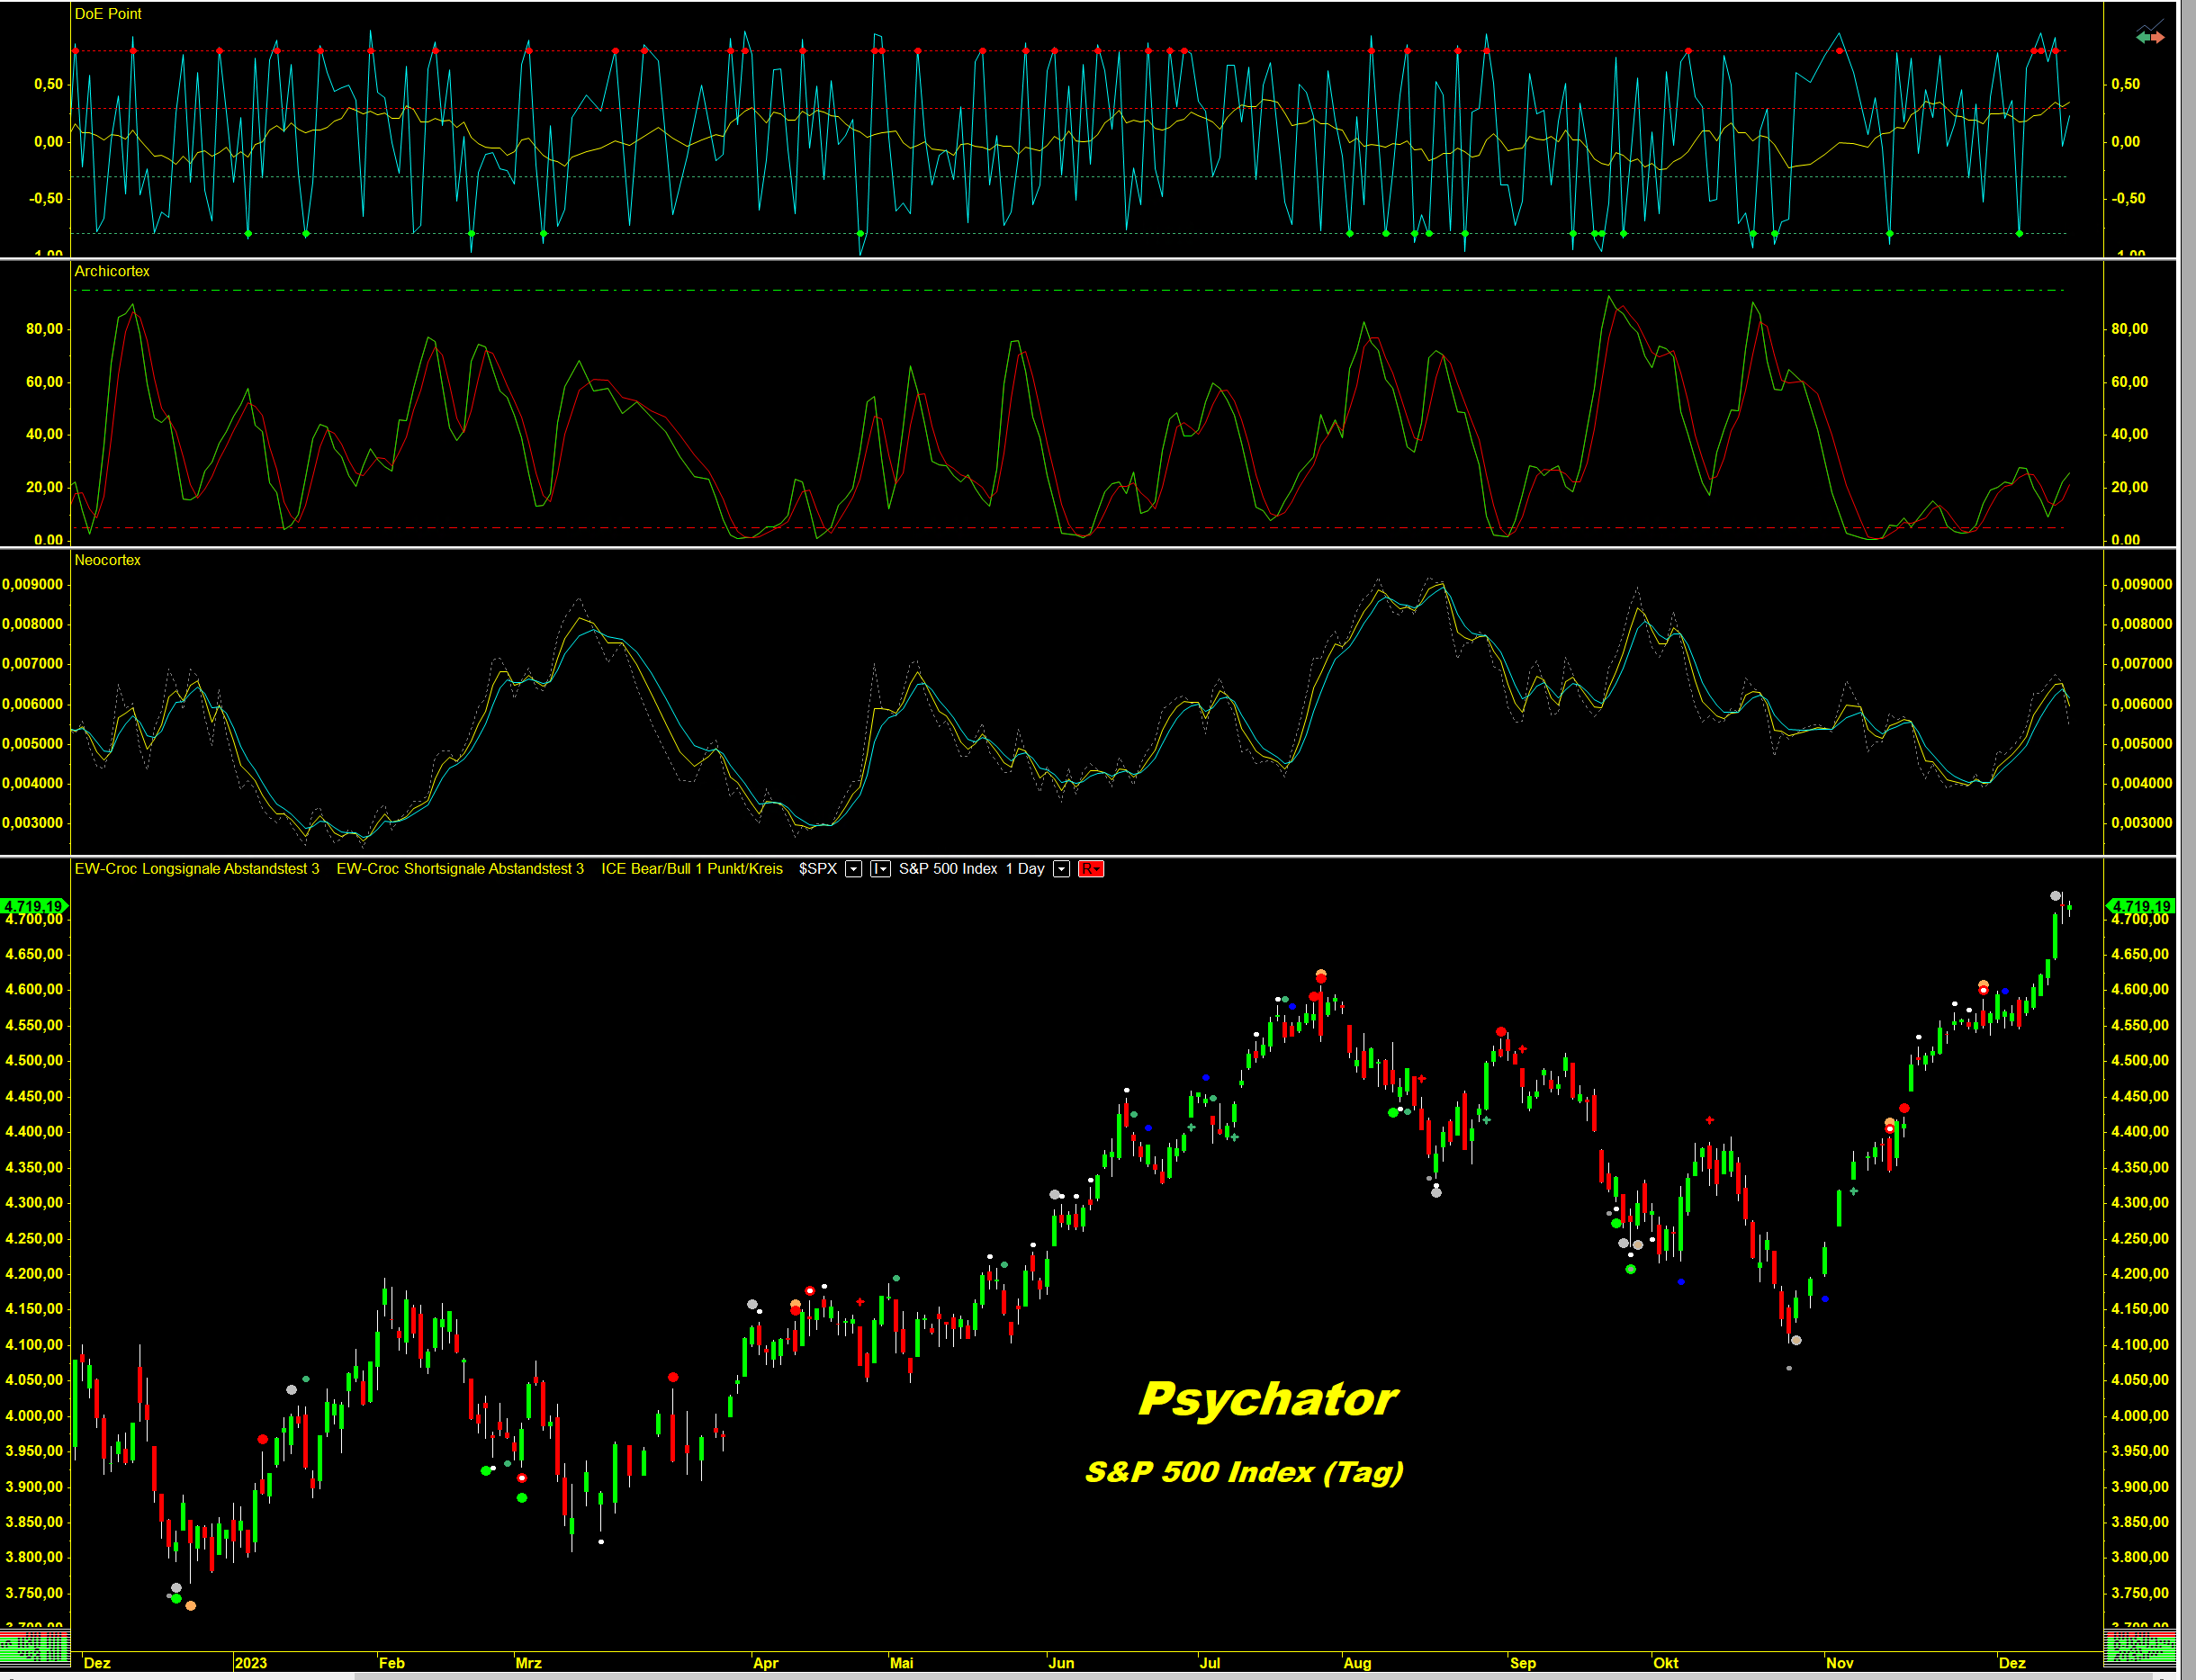Screen dimensions: 2196x1680
Task: Open the 1 Day interval dropdown arrow
Action: coord(1061,869)
